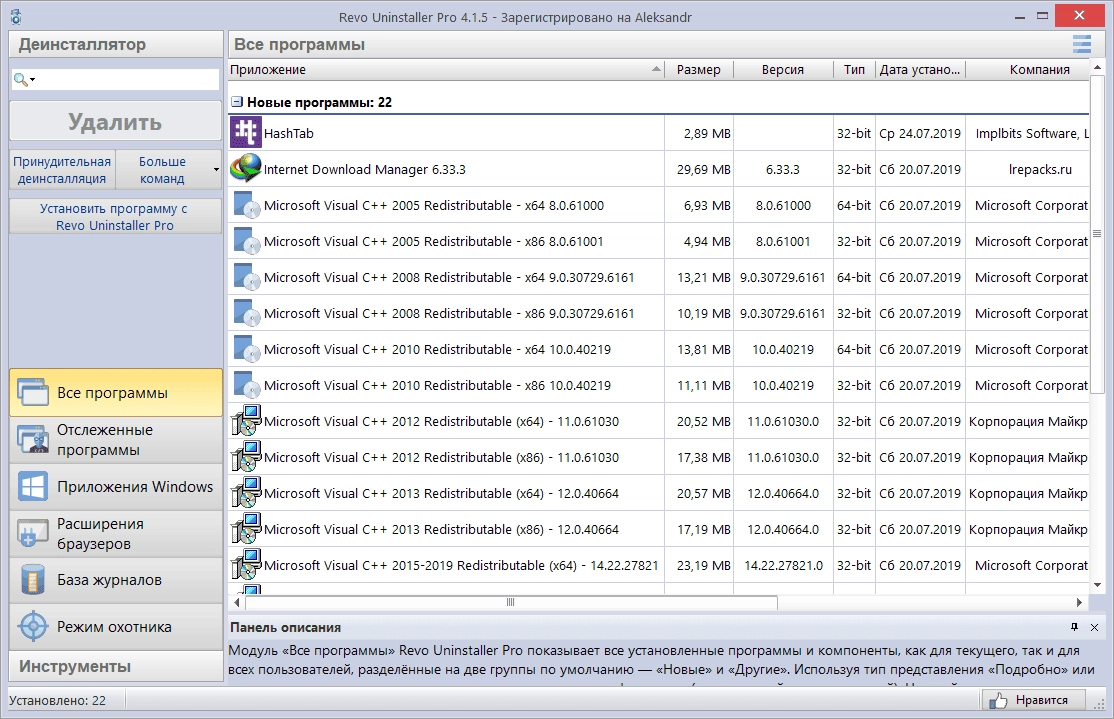Click icon of Visual C++ 2012 (x64) row
Image resolution: width=1114 pixels, height=719 pixels.
[247, 421]
